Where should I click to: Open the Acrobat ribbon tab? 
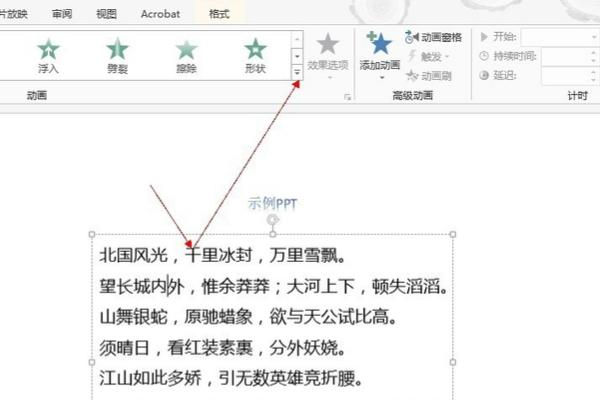pyautogui.click(x=160, y=14)
